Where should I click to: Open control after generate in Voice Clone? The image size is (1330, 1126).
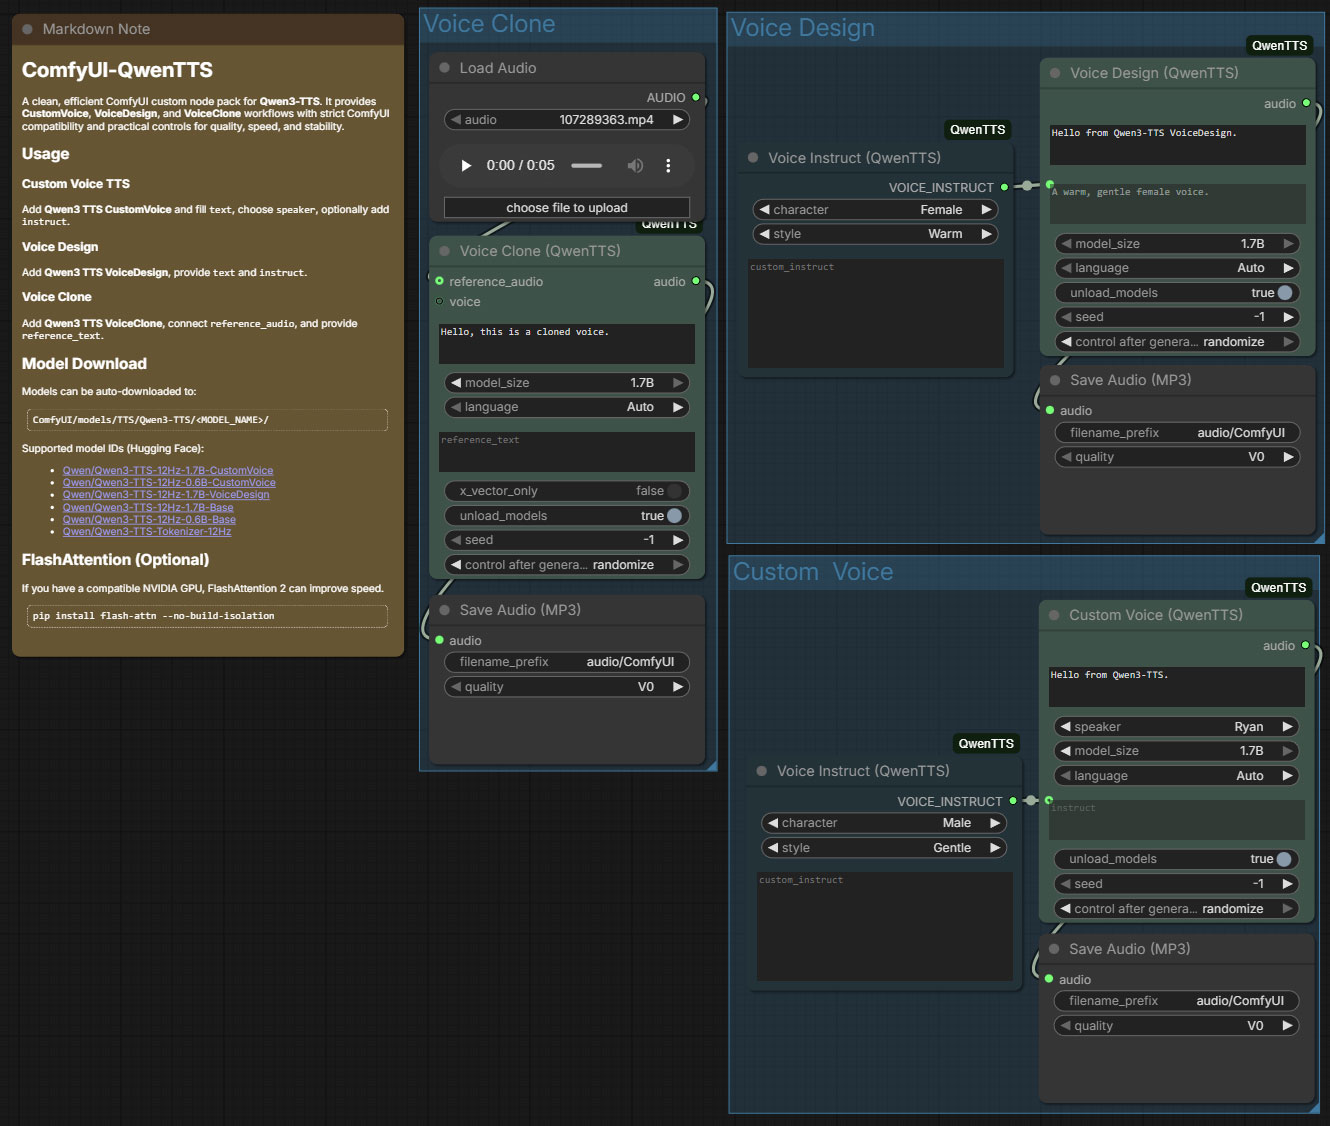(x=567, y=565)
